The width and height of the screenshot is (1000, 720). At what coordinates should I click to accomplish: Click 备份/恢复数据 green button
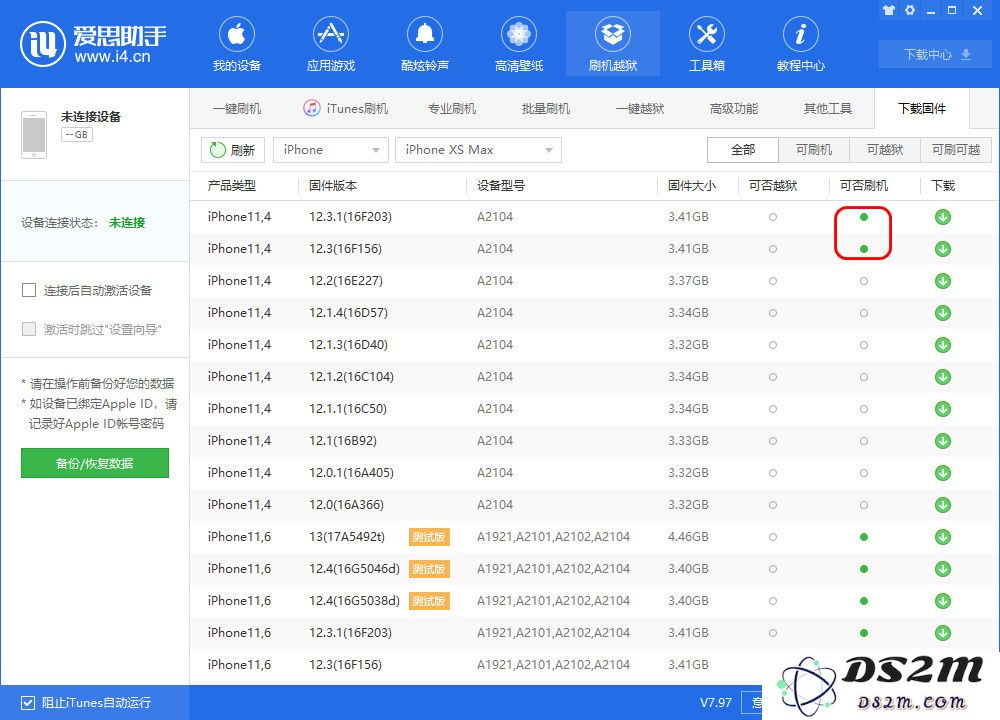point(94,463)
